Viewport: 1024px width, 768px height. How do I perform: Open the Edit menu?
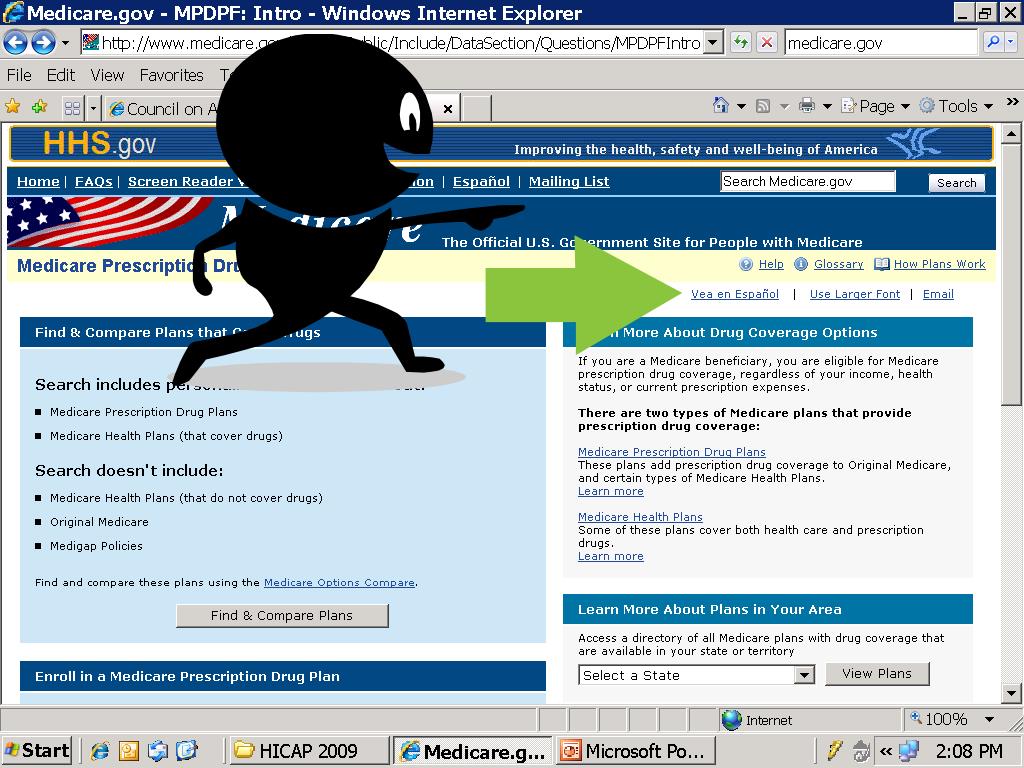click(61, 75)
